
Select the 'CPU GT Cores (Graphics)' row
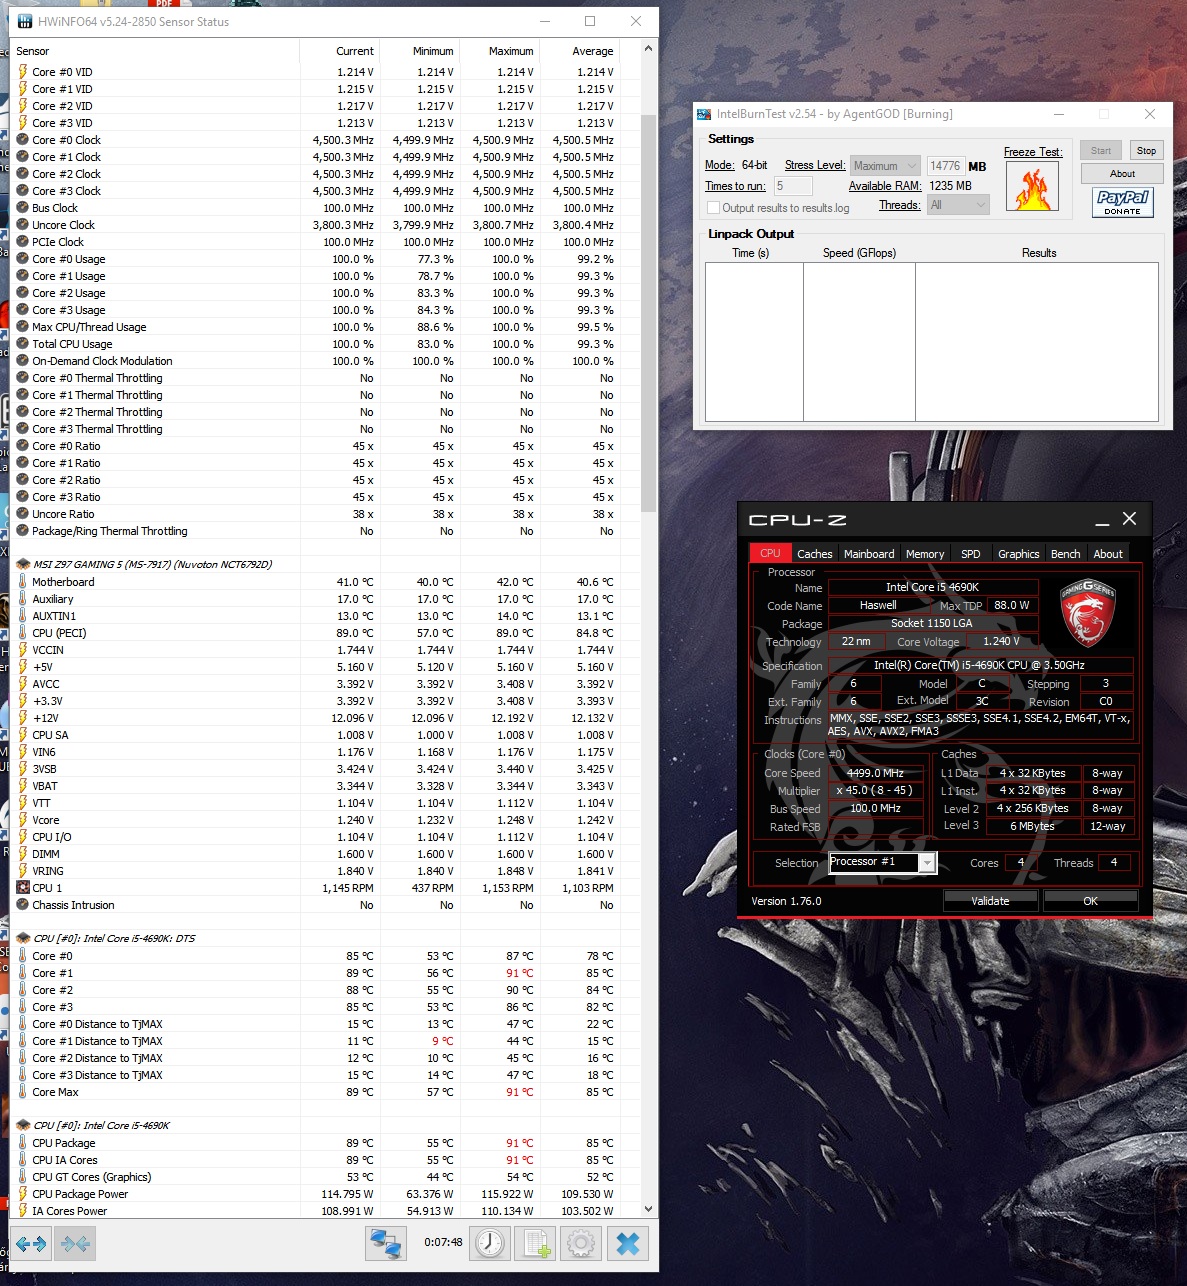[325, 1177]
